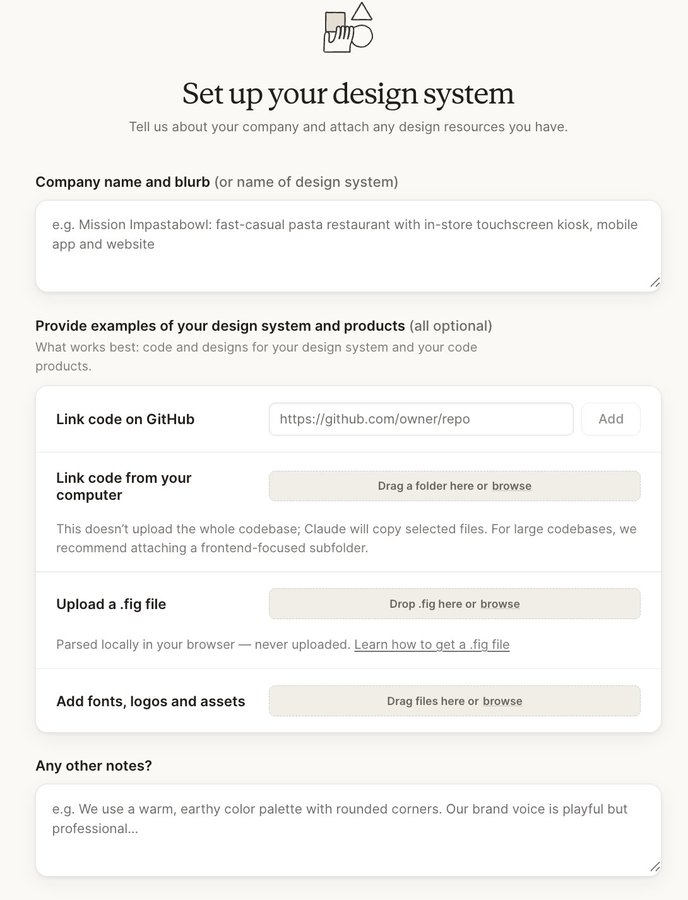The width and height of the screenshot is (688, 900).
Task: Click browse link in .fig drop zone
Action: tap(500, 604)
